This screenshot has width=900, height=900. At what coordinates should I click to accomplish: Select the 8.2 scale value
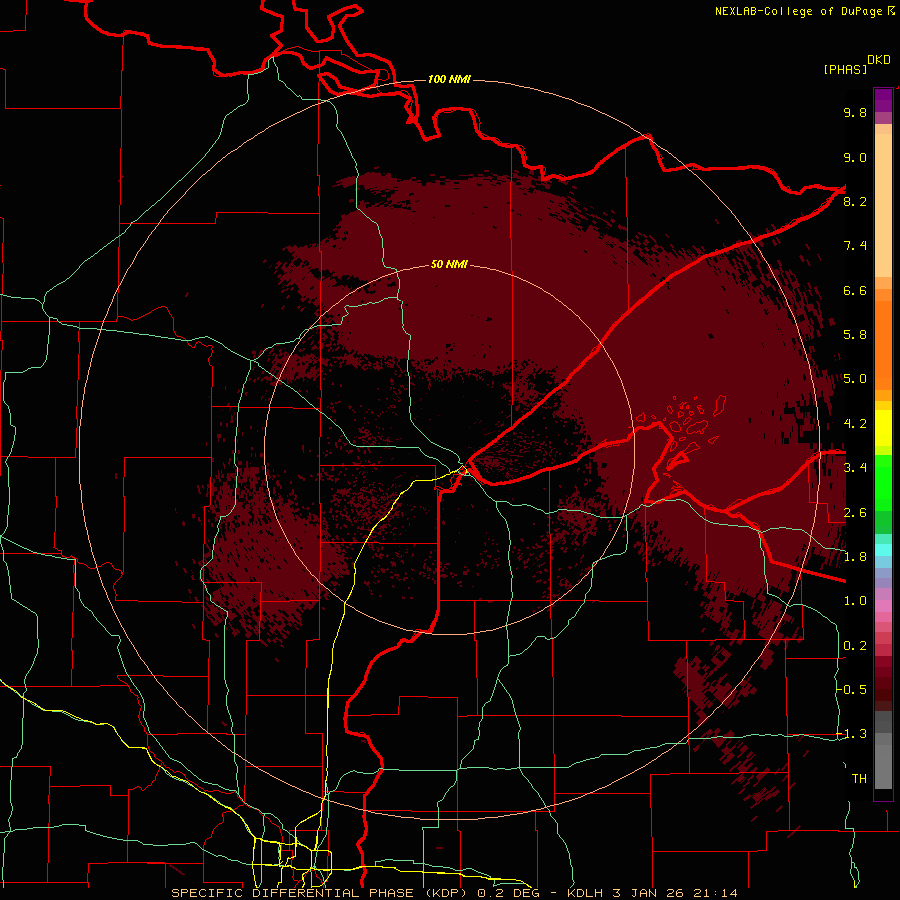pyautogui.click(x=855, y=201)
